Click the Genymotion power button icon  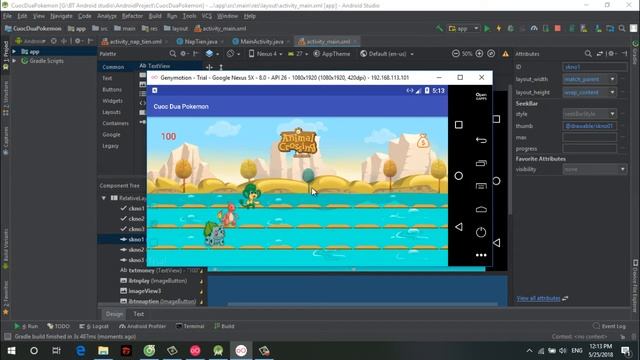pyautogui.click(x=481, y=232)
